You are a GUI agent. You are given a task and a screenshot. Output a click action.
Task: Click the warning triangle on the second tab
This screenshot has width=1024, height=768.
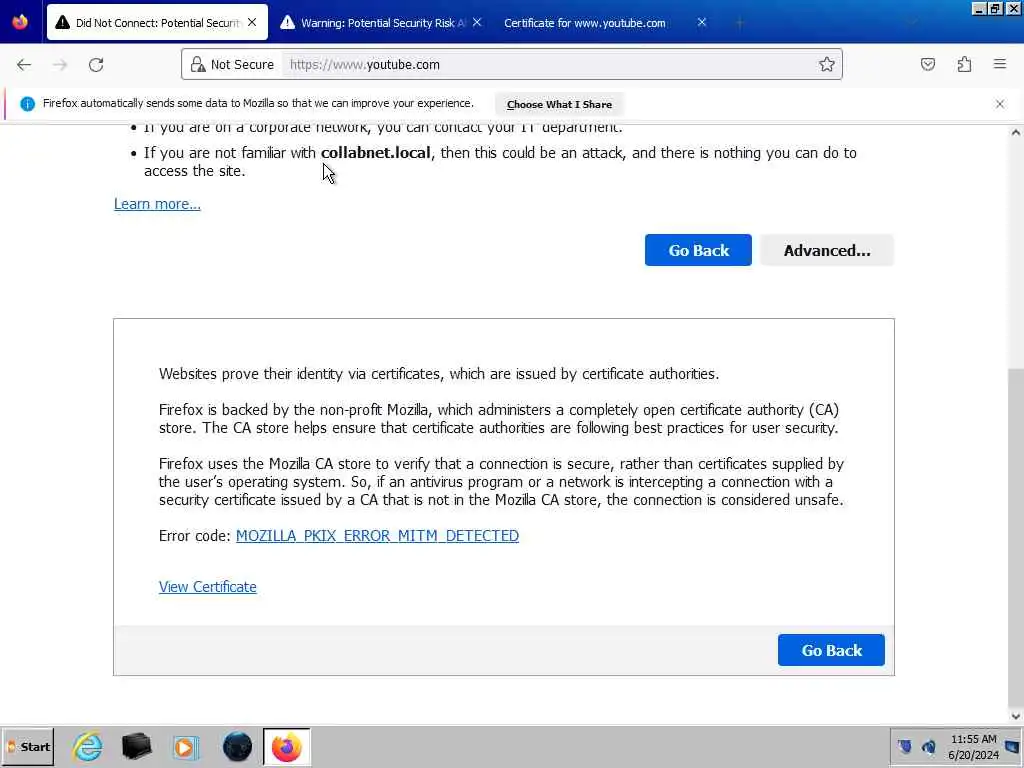(287, 22)
